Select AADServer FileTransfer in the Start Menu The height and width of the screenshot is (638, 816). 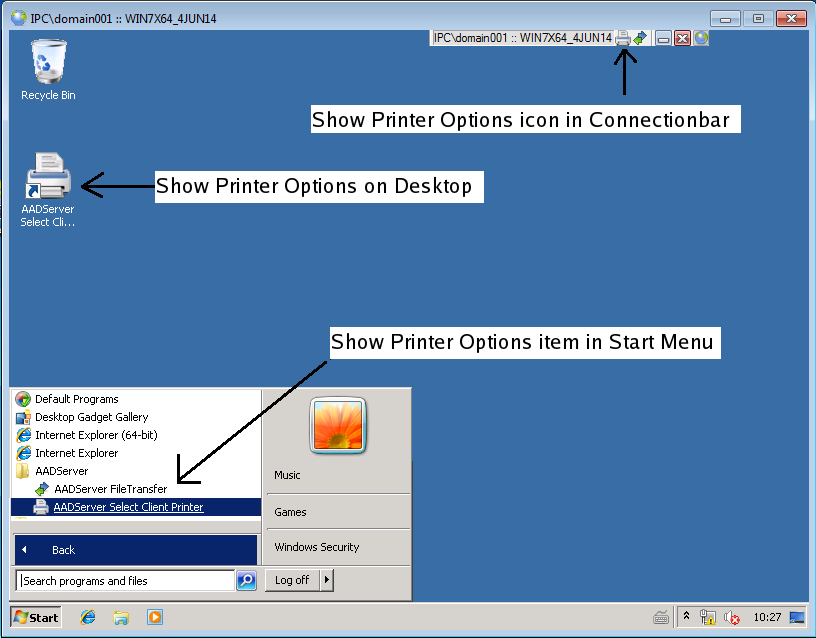click(110, 489)
